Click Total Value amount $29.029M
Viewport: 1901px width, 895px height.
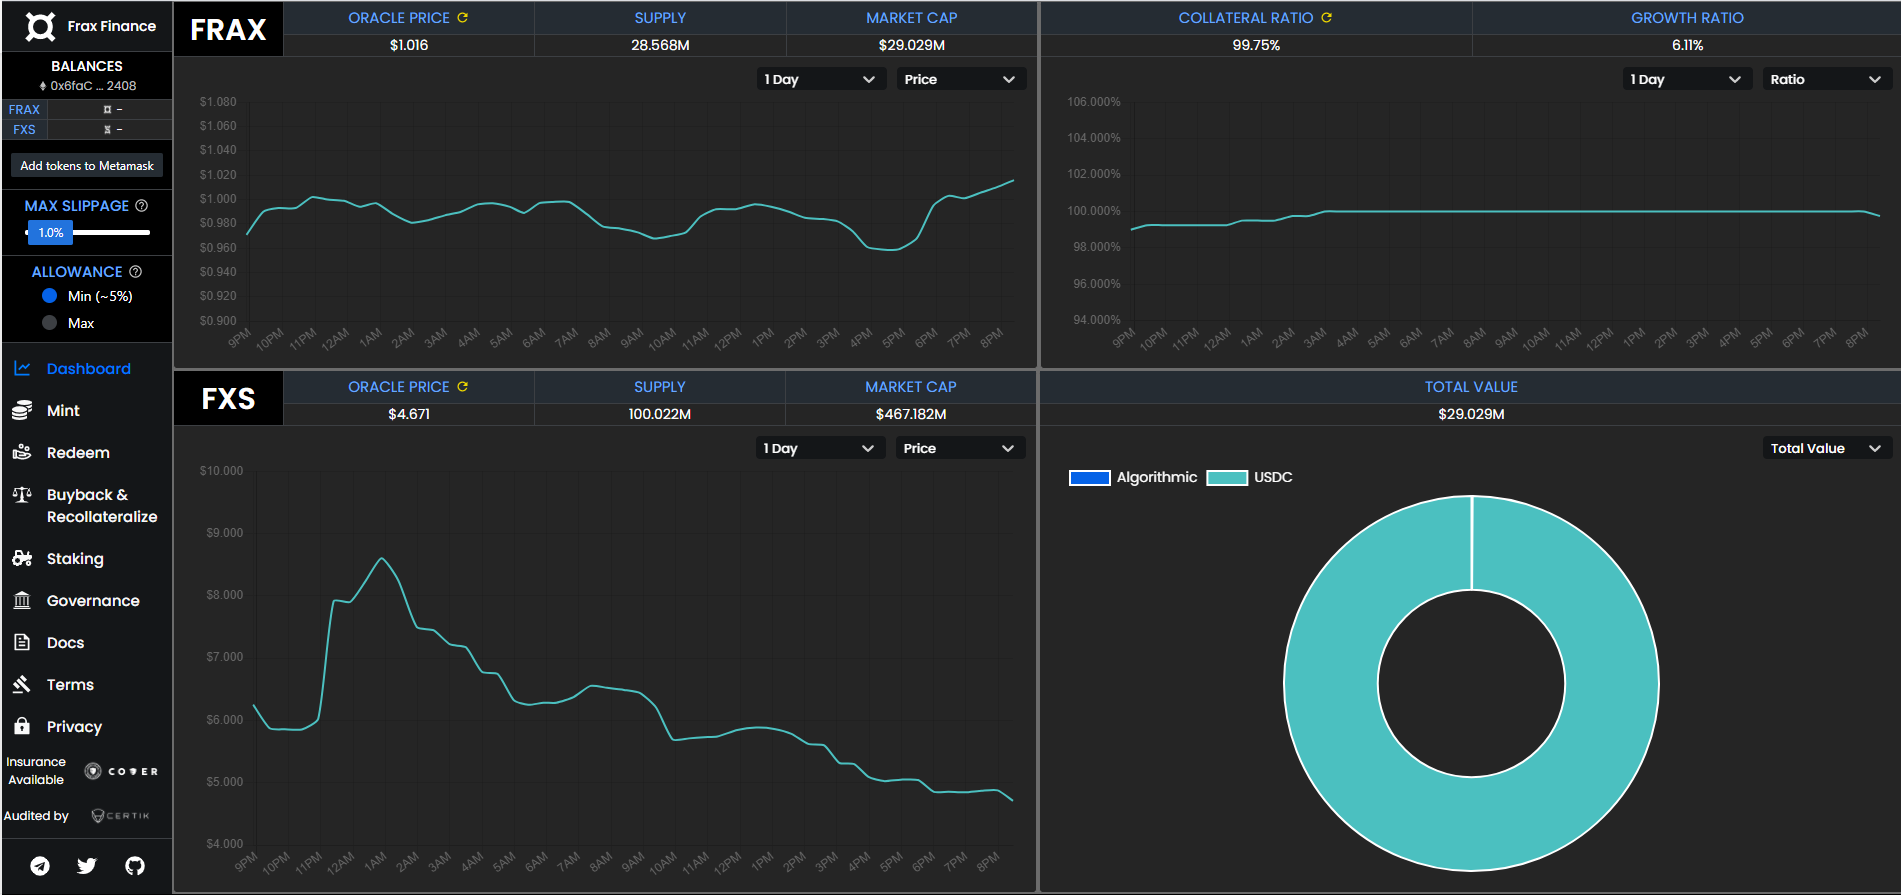pyautogui.click(x=1471, y=414)
